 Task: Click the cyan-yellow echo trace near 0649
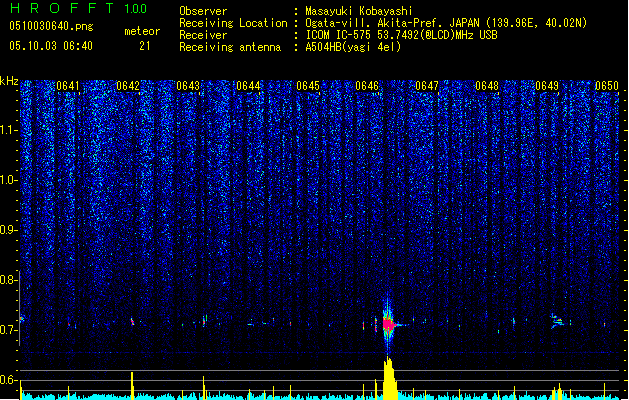557,321
